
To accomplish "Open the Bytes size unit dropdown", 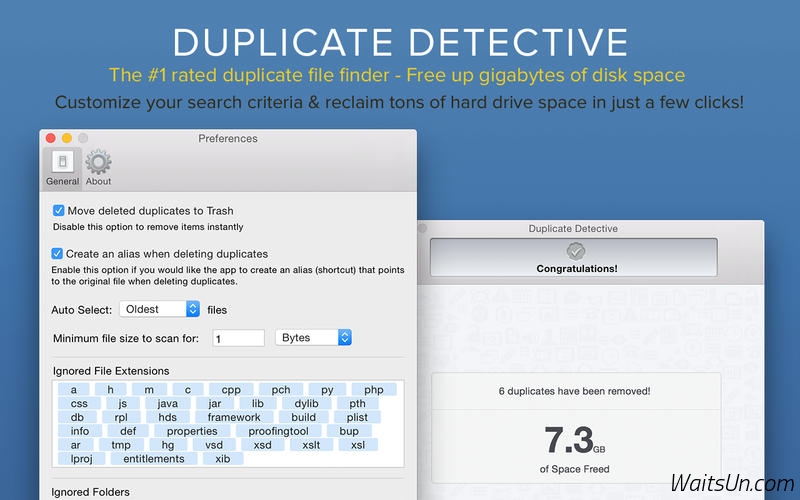I will 313,338.
